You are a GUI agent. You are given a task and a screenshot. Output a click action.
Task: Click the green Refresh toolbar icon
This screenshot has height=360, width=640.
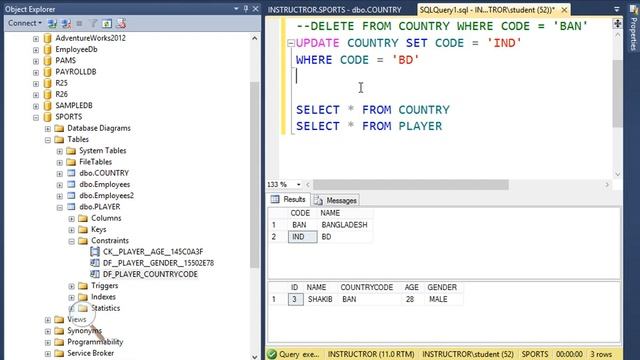click(x=107, y=24)
